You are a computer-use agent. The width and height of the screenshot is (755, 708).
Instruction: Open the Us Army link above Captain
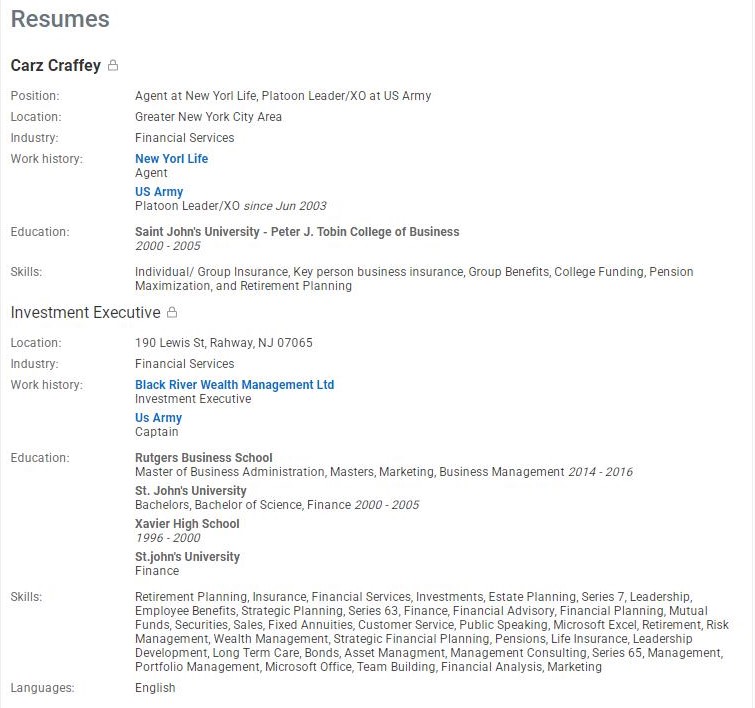coord(158,418)
